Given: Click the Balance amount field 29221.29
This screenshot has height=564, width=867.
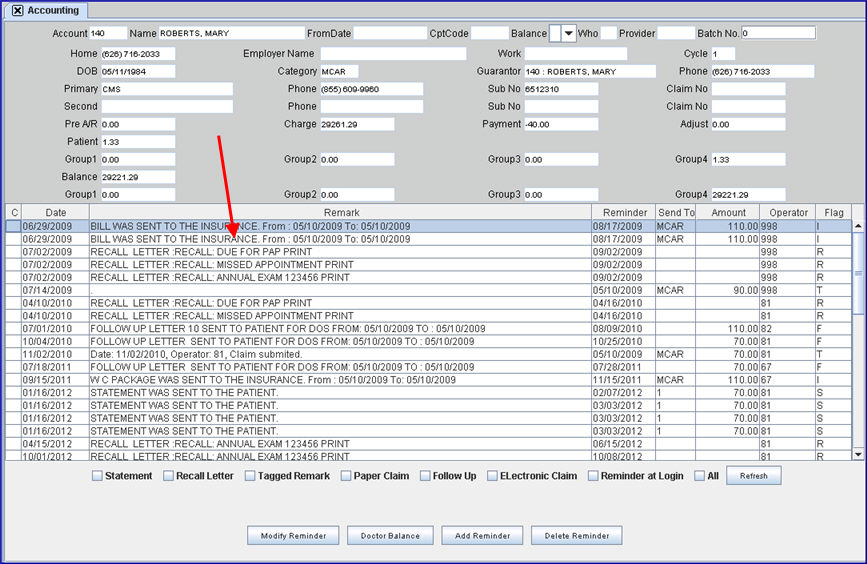Looking at the screenshot, I should click(138, 177).
